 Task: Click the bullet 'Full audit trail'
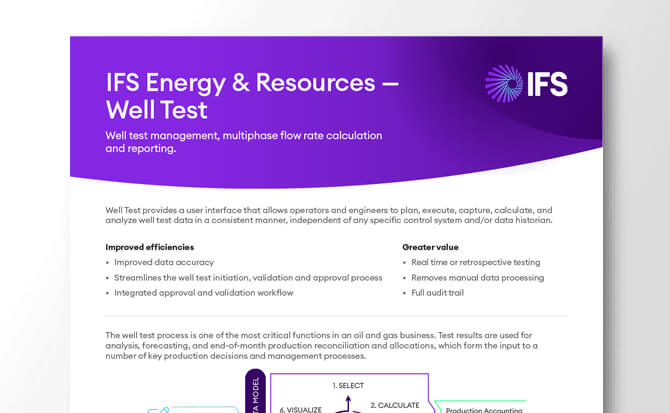[437, 293]
